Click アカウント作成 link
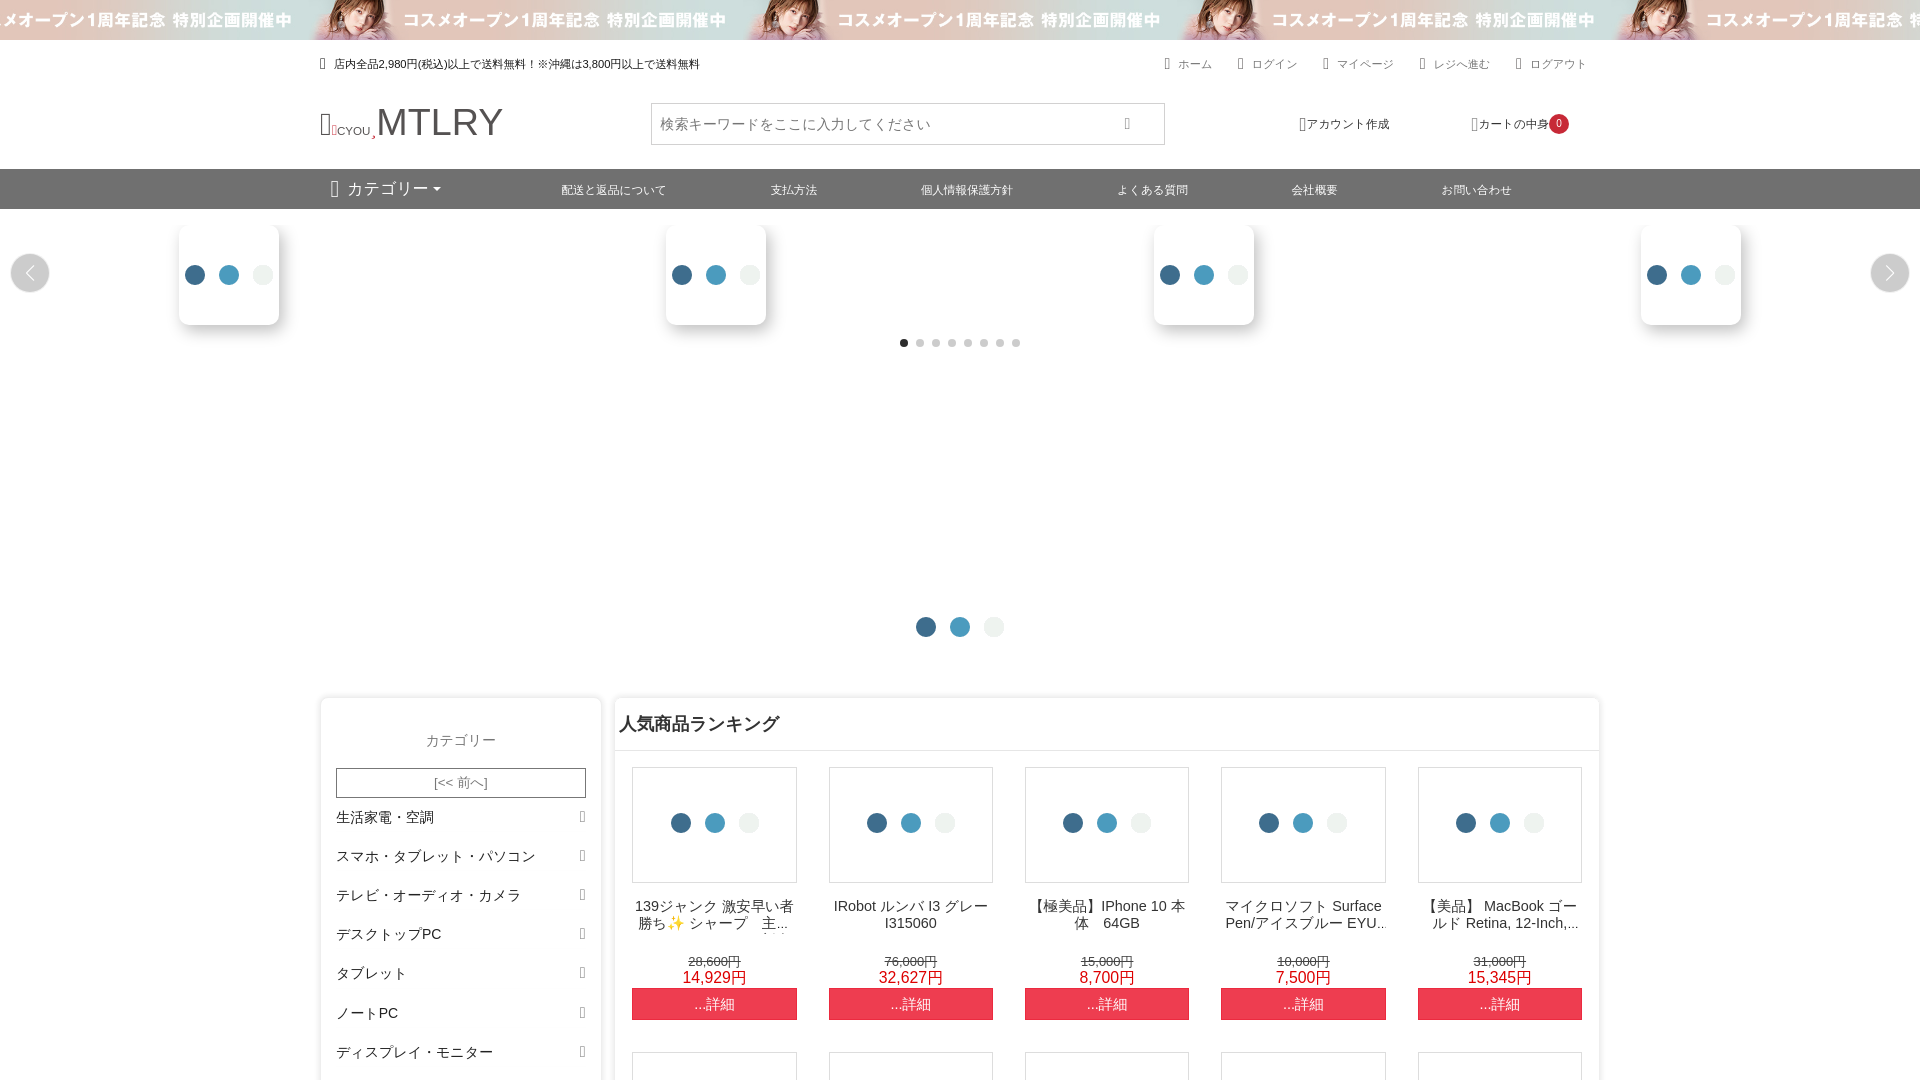The width and height of the screenshot is (1920, 1080). point(1348,124)
